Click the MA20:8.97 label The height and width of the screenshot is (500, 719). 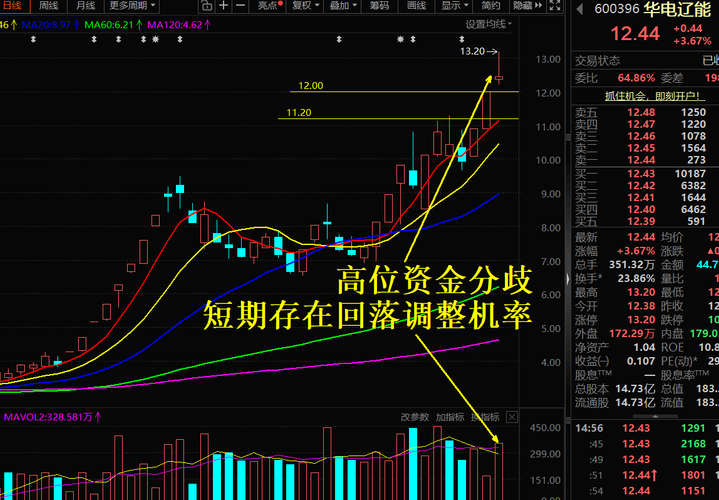click(x=50, y=25)
